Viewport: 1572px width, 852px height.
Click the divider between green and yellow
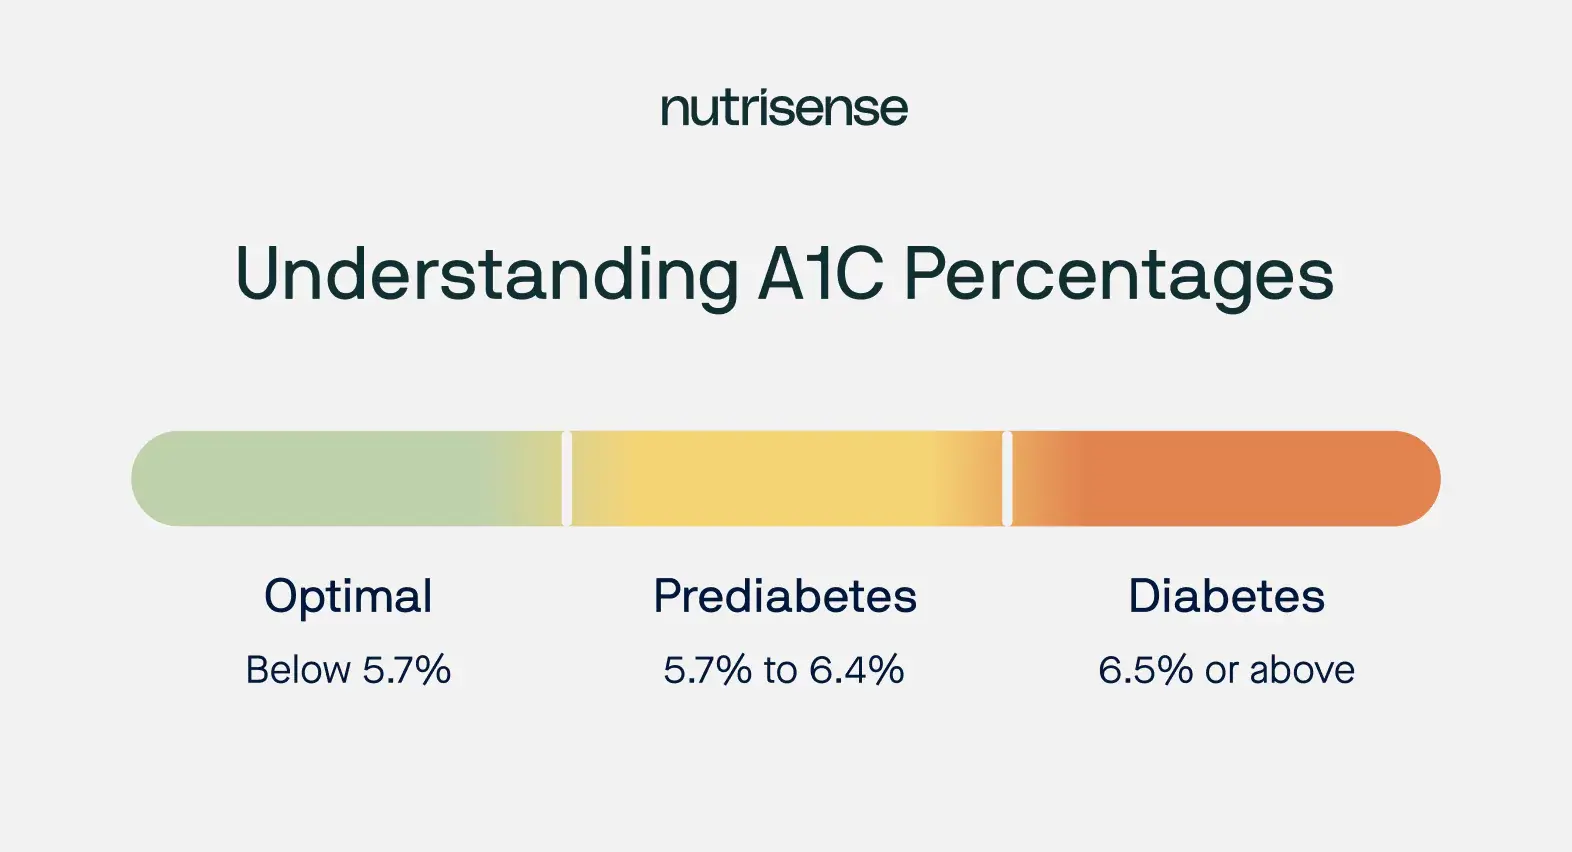tap(567, 479)
